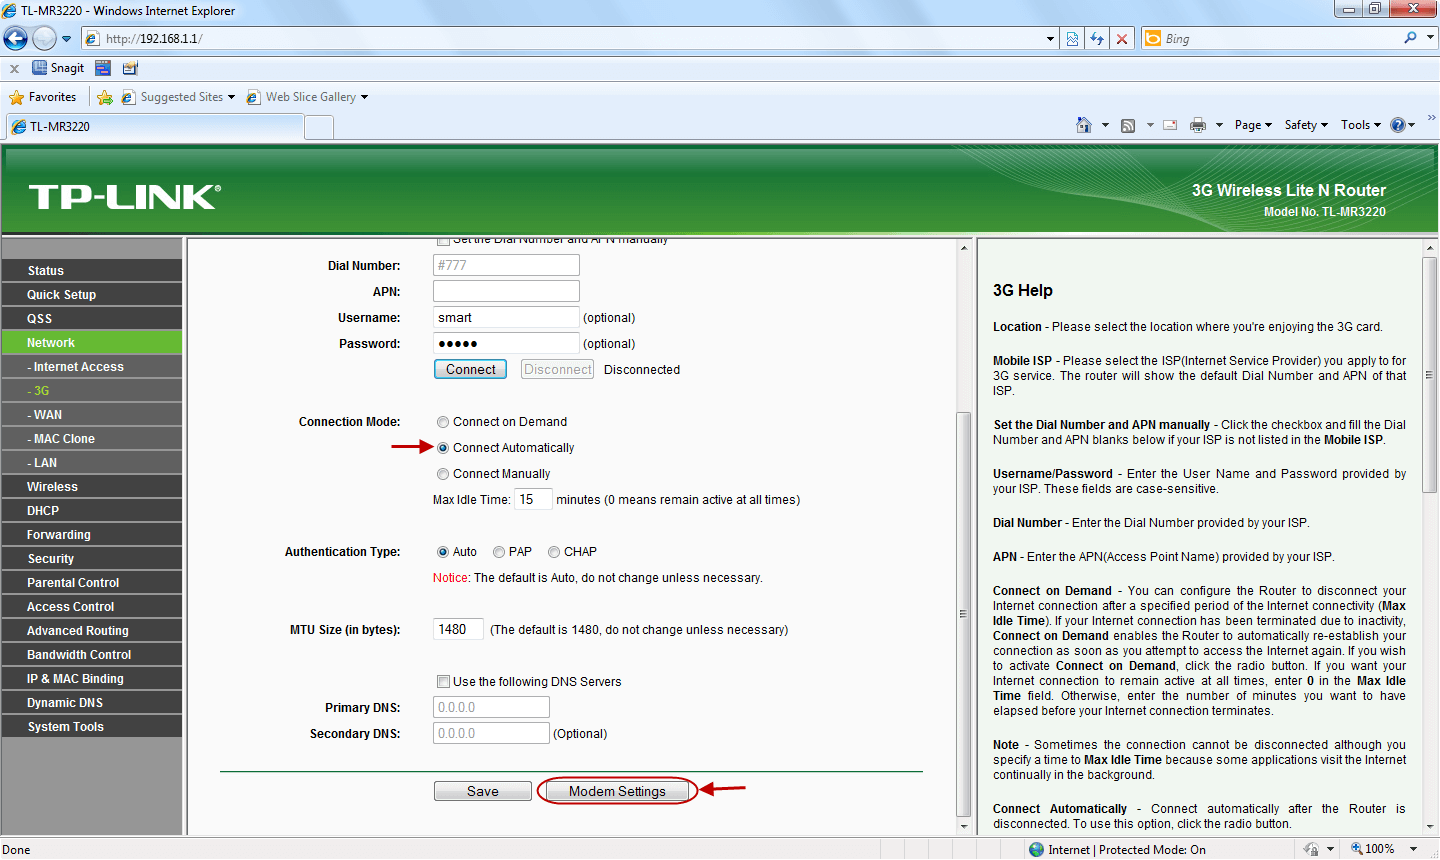This screenshot has height=860, width=1440.
Task: Open the Compatibility View icon in address bar
Action: tap(1072, 38)
